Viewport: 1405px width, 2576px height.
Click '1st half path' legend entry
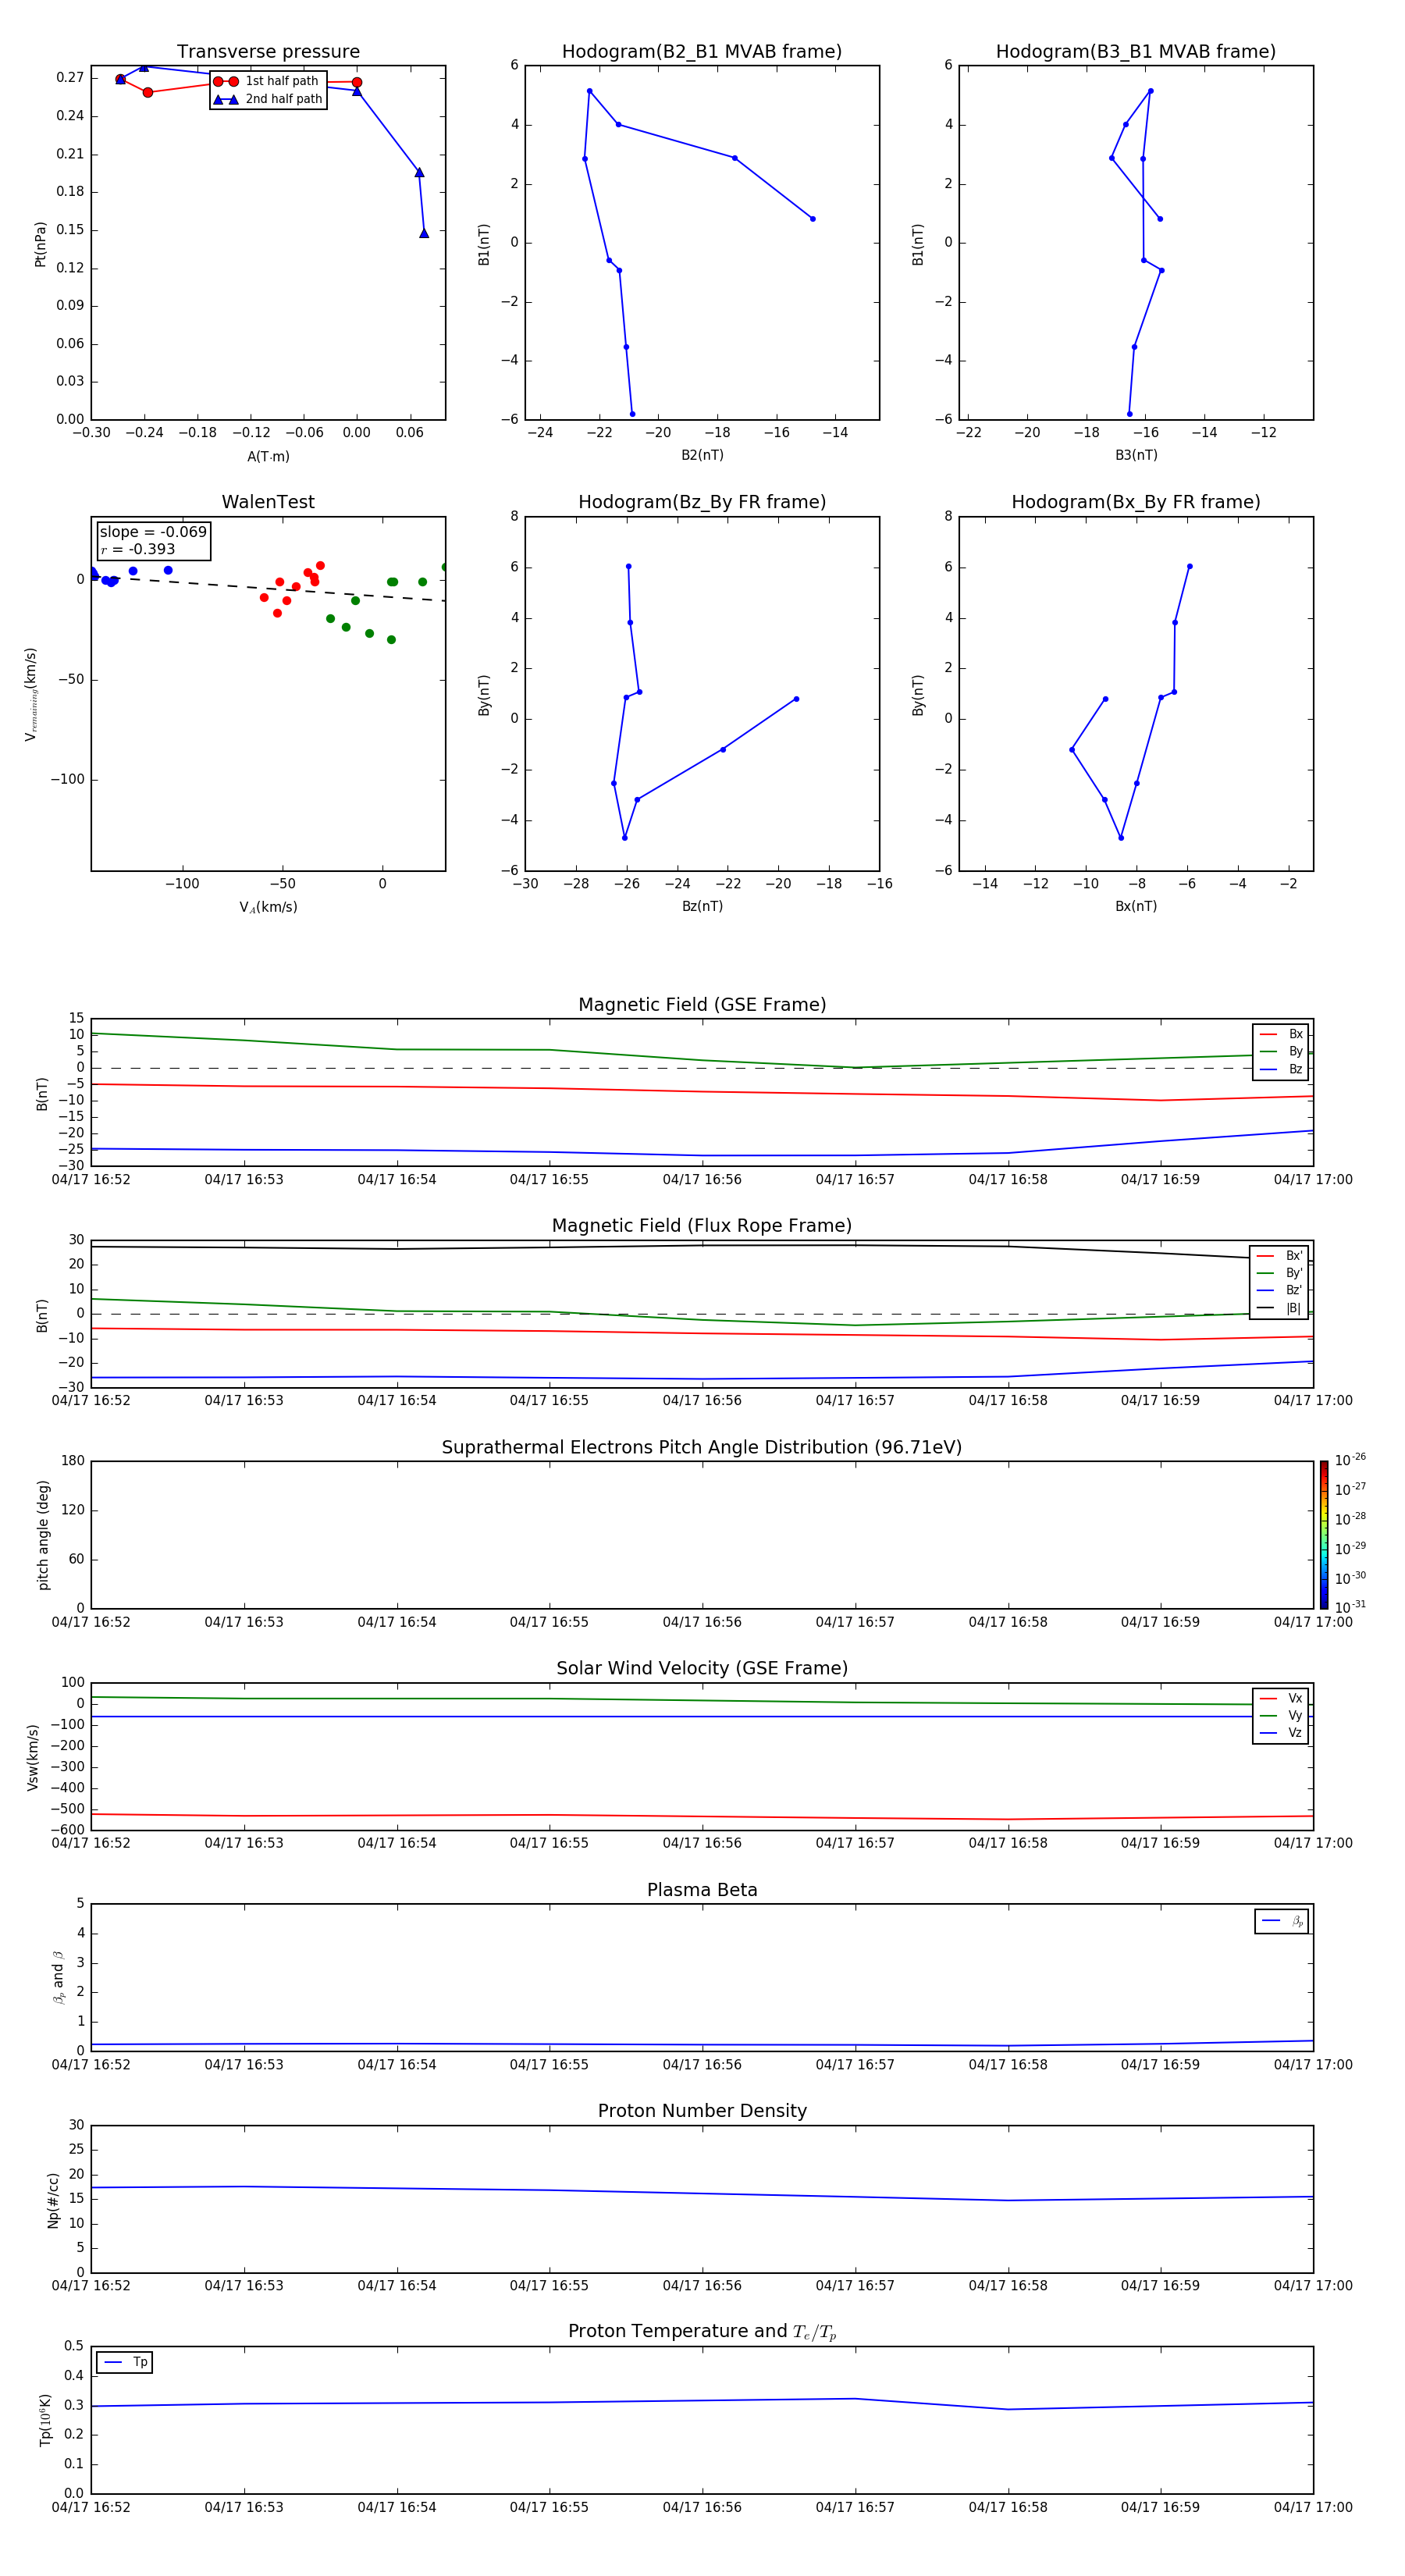tap(267, 81)
